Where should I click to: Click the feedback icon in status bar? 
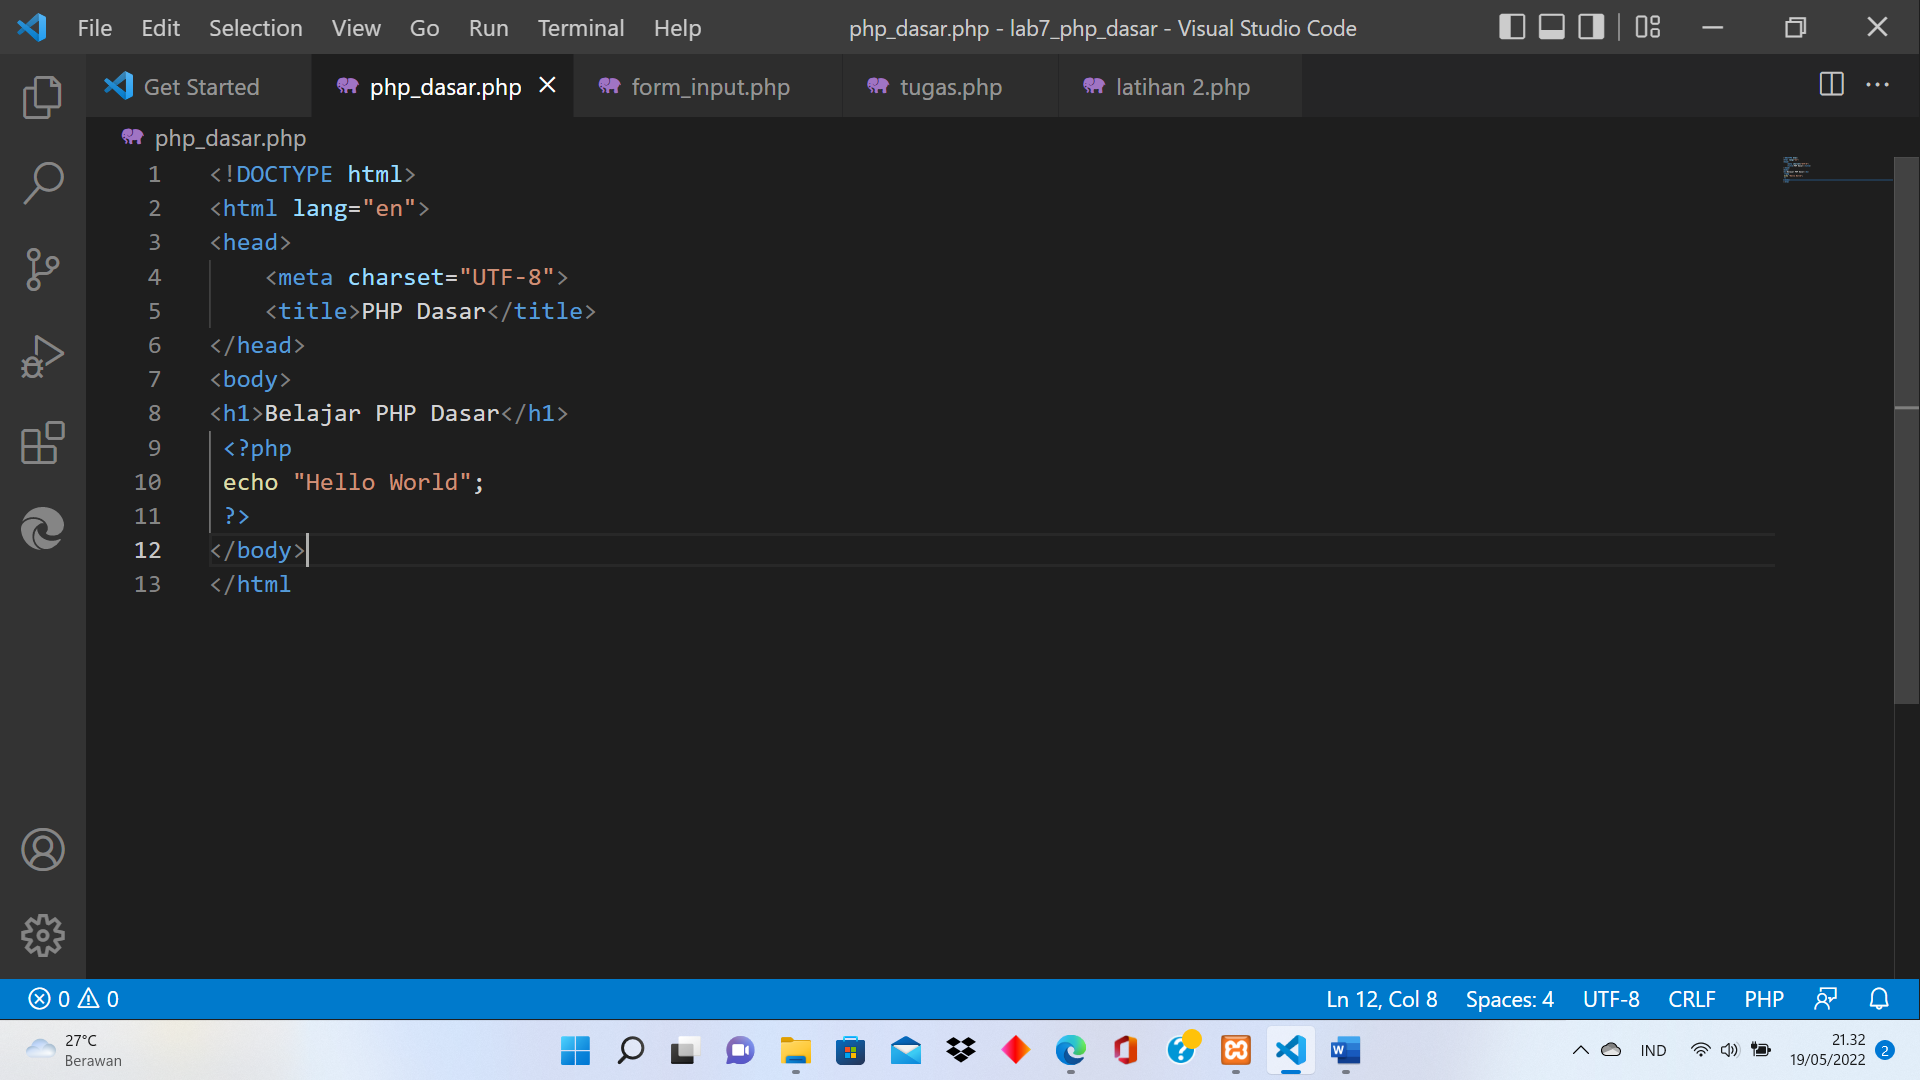(x=1826, y=999)
